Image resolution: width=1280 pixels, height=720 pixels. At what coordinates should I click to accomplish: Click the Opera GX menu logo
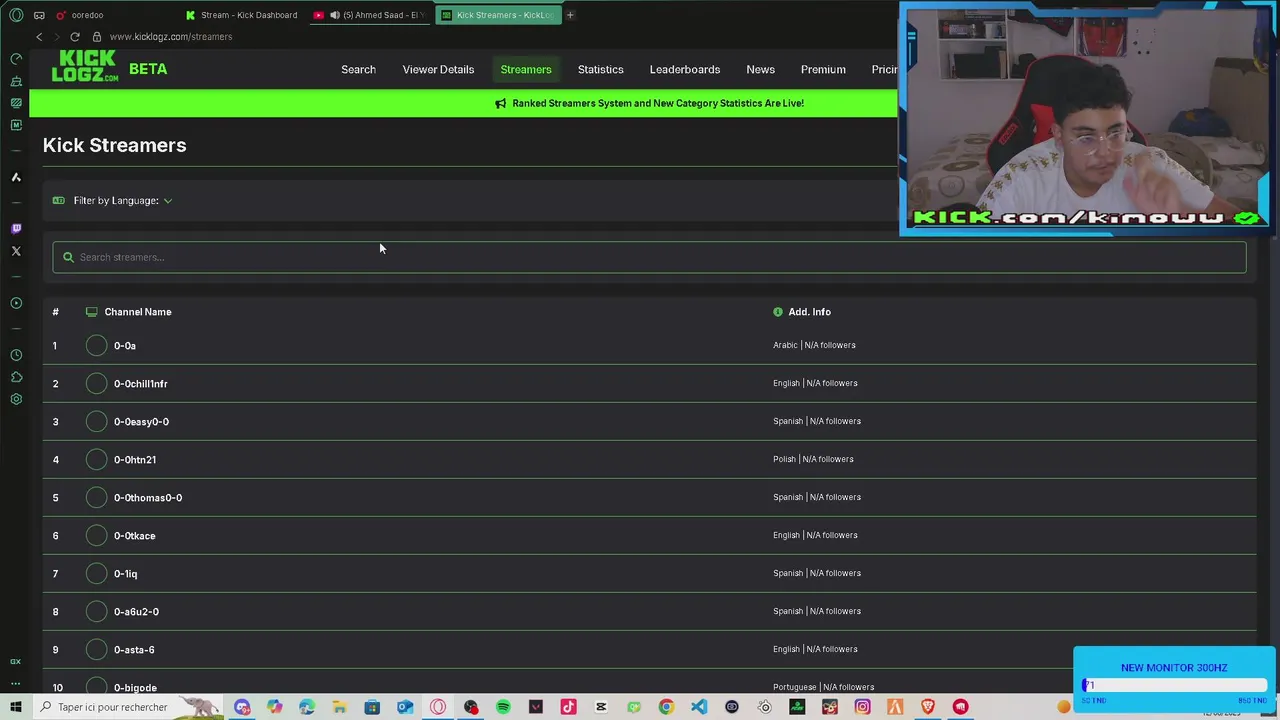click(x=16, y=15)
